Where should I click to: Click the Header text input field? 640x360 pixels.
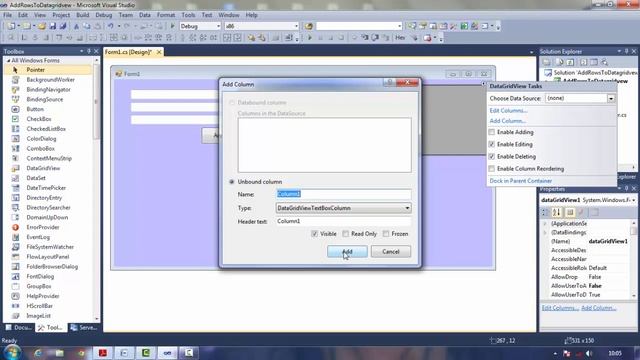343,221
